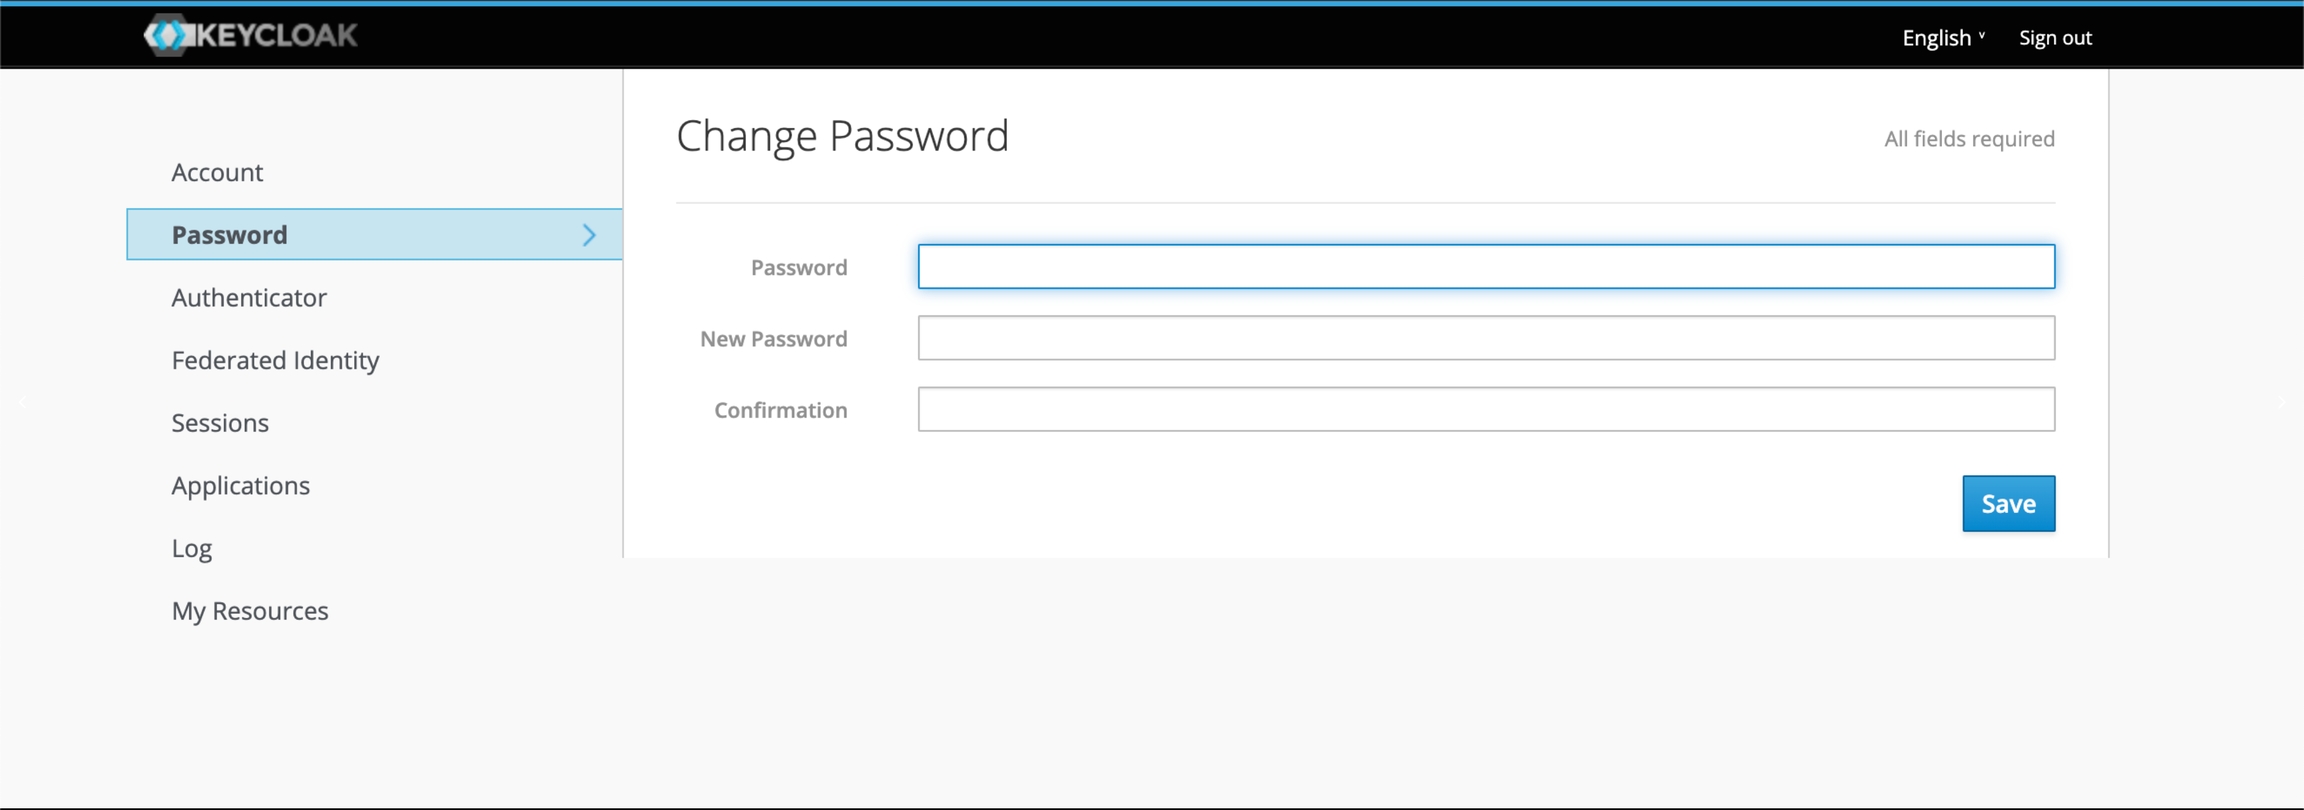Click into the New Password field
The width and height of the screenshot is (2304, 810).
[1486, 339]
